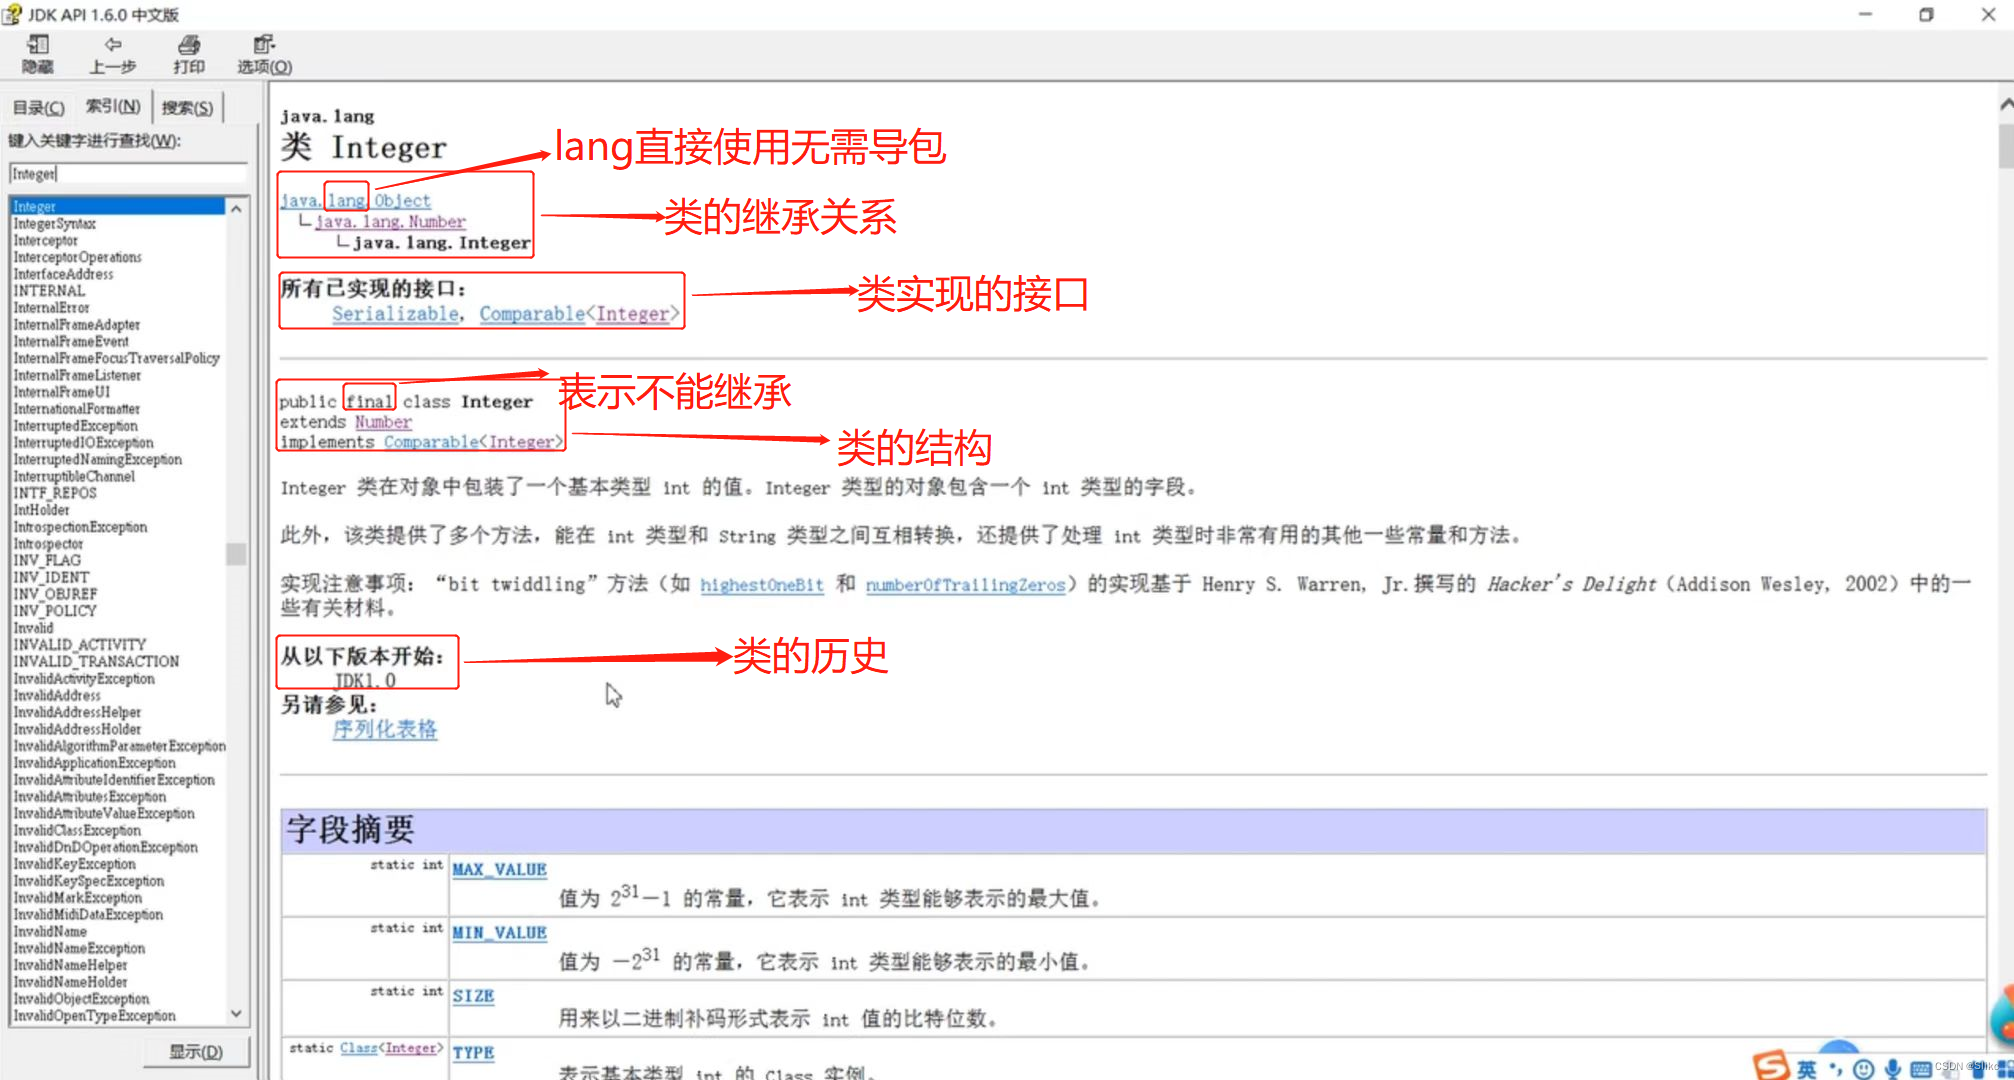
Task: Open the Sogou soft keyboard icon
Action: [x=1921, y=1070]
